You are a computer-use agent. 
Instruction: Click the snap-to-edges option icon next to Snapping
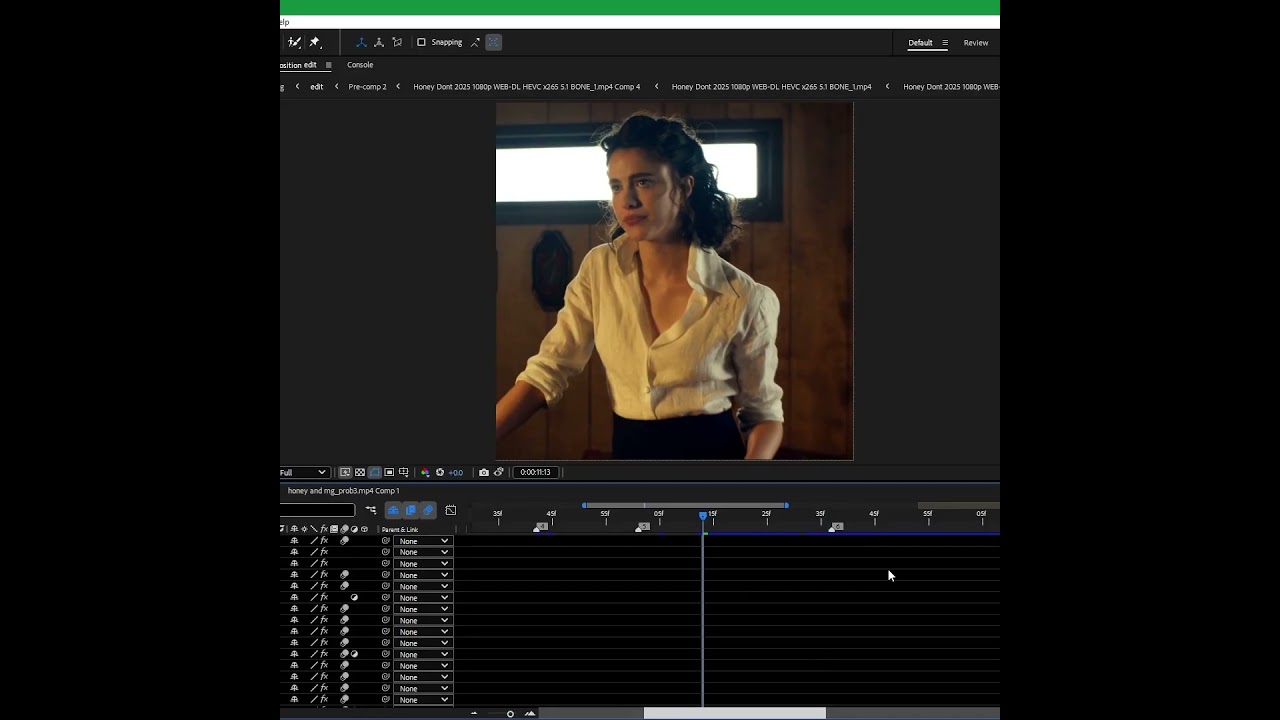[475, 42]
